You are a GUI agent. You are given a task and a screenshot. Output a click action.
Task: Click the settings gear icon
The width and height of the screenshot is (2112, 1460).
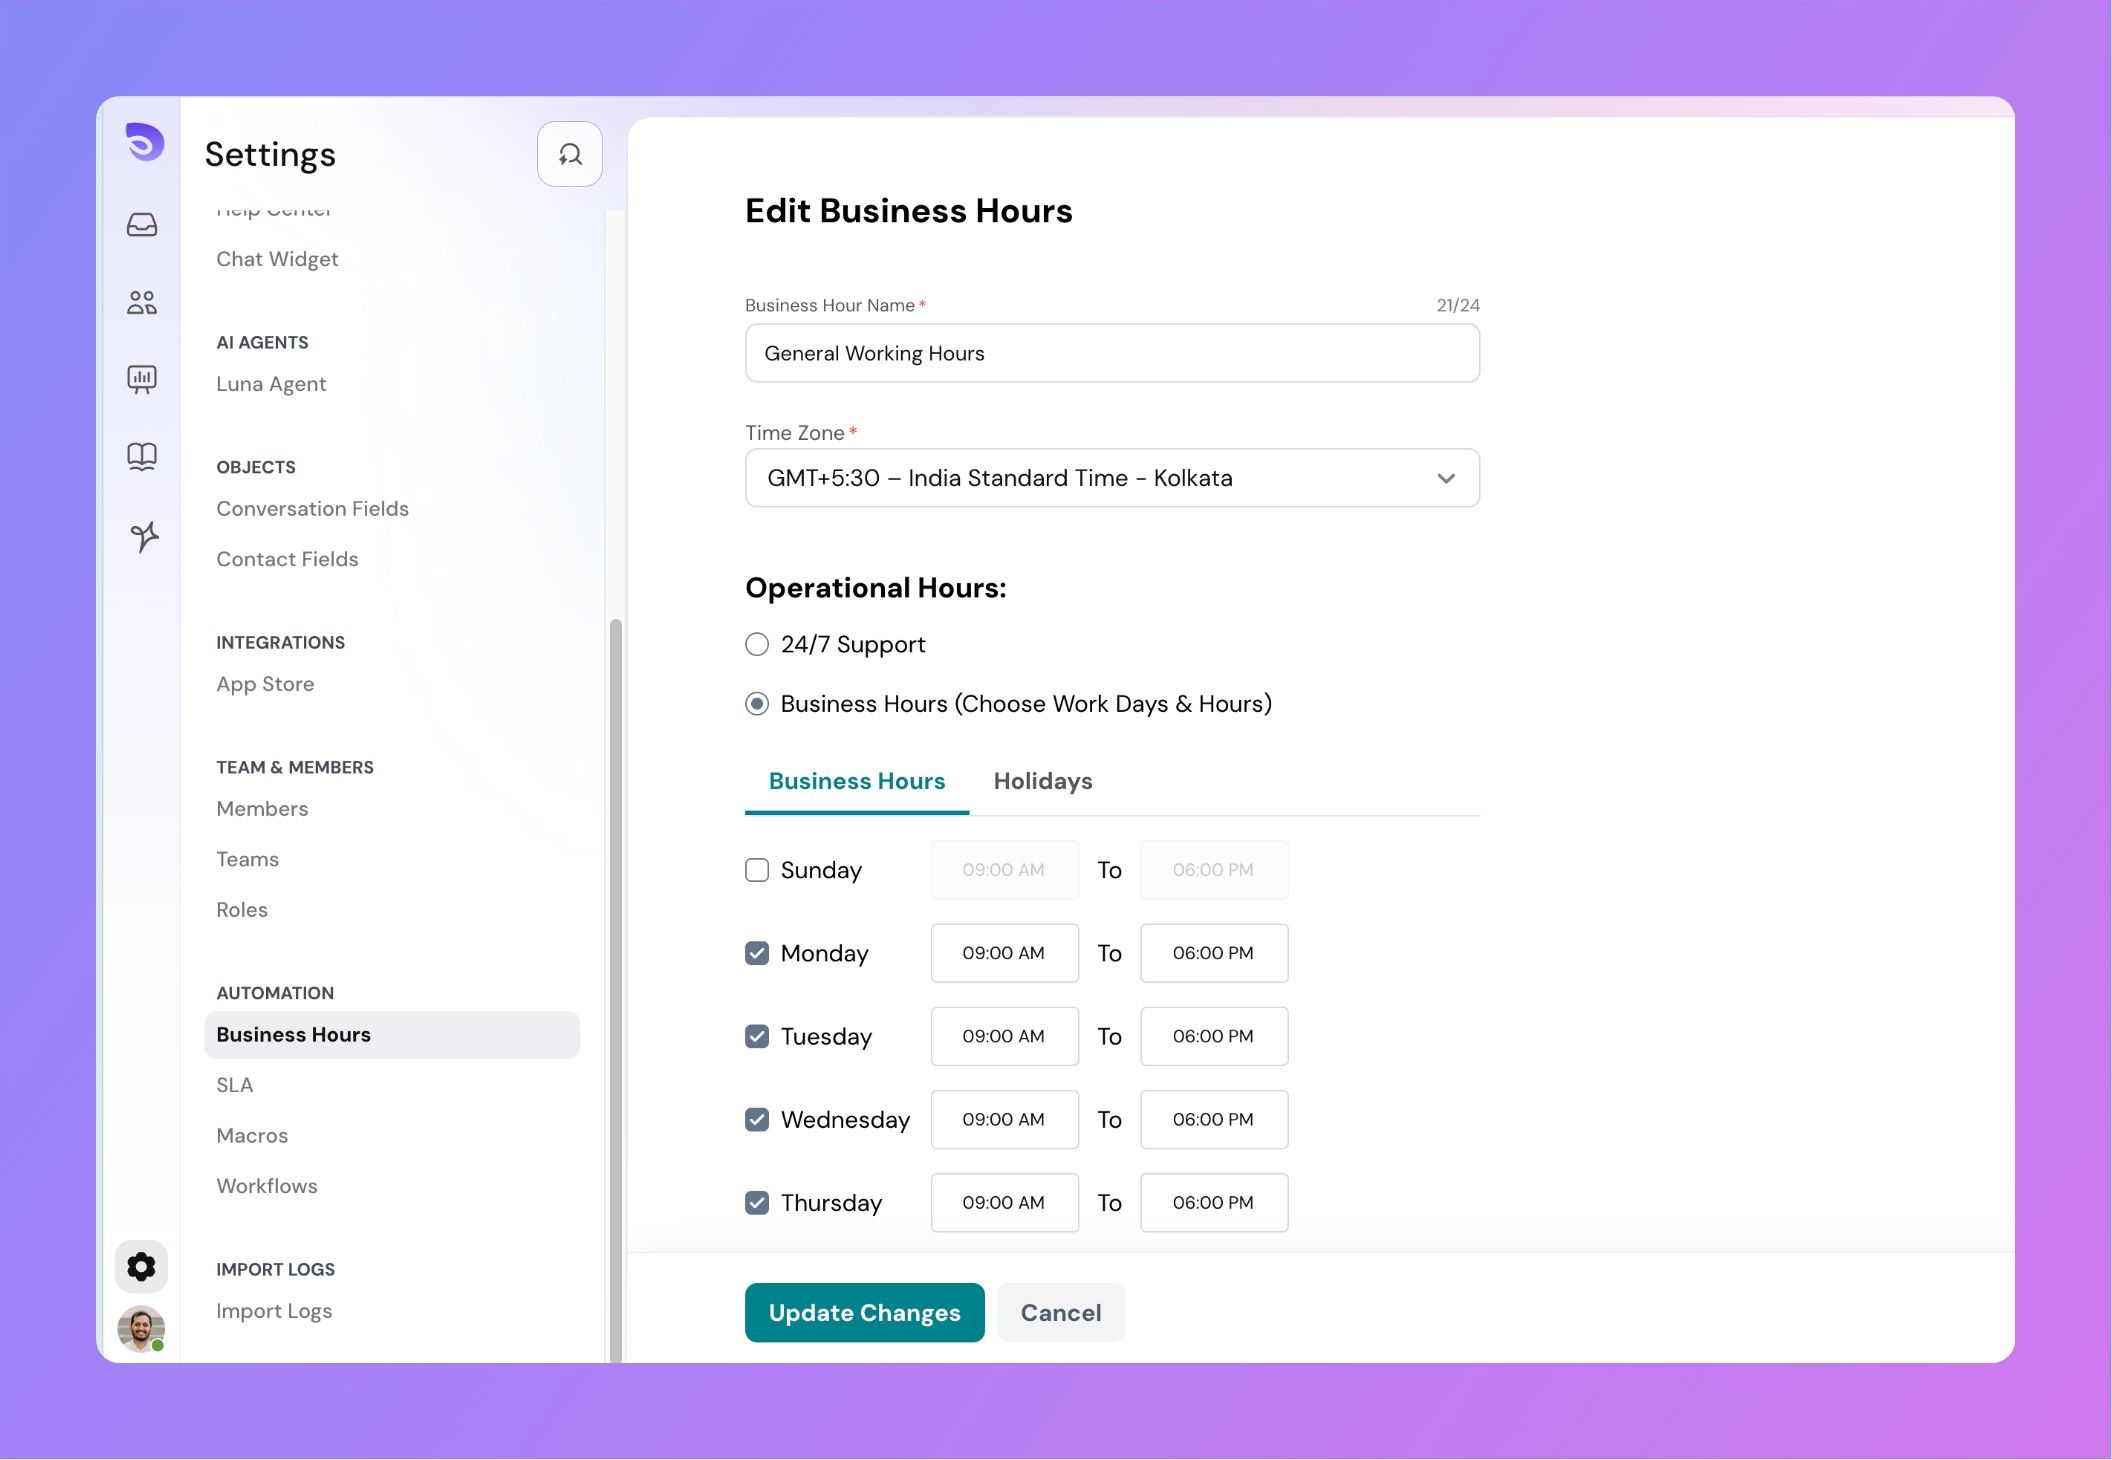click(x=141, y=1267)
